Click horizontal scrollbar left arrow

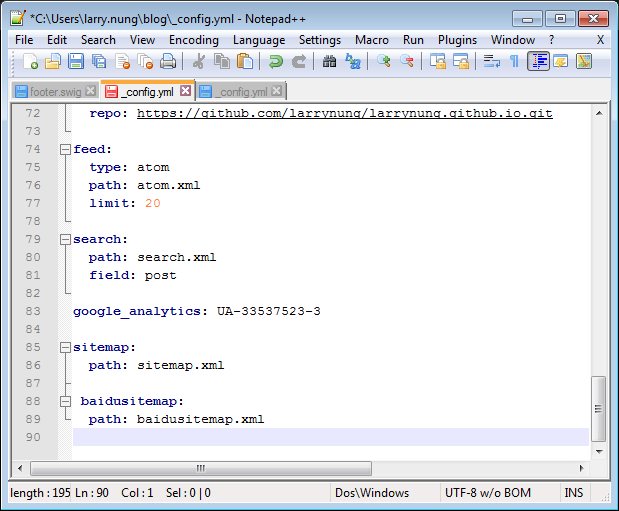tap(20, 469)
